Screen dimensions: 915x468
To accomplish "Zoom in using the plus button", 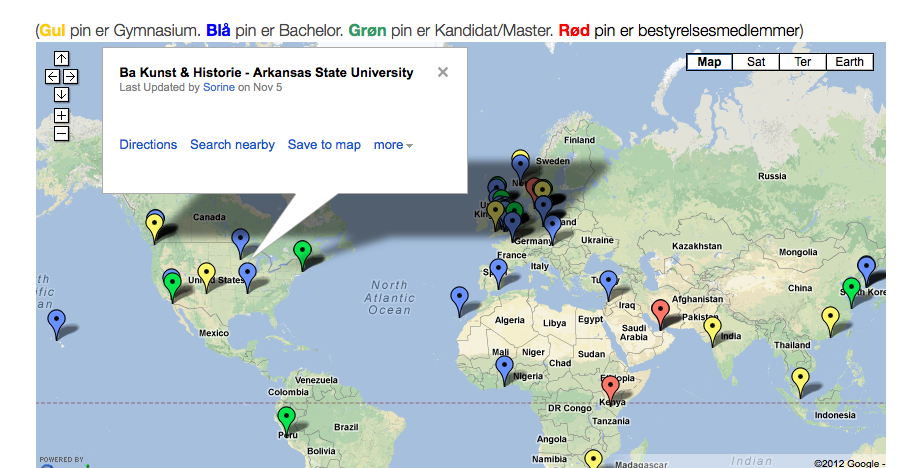I will coord(61,116).
